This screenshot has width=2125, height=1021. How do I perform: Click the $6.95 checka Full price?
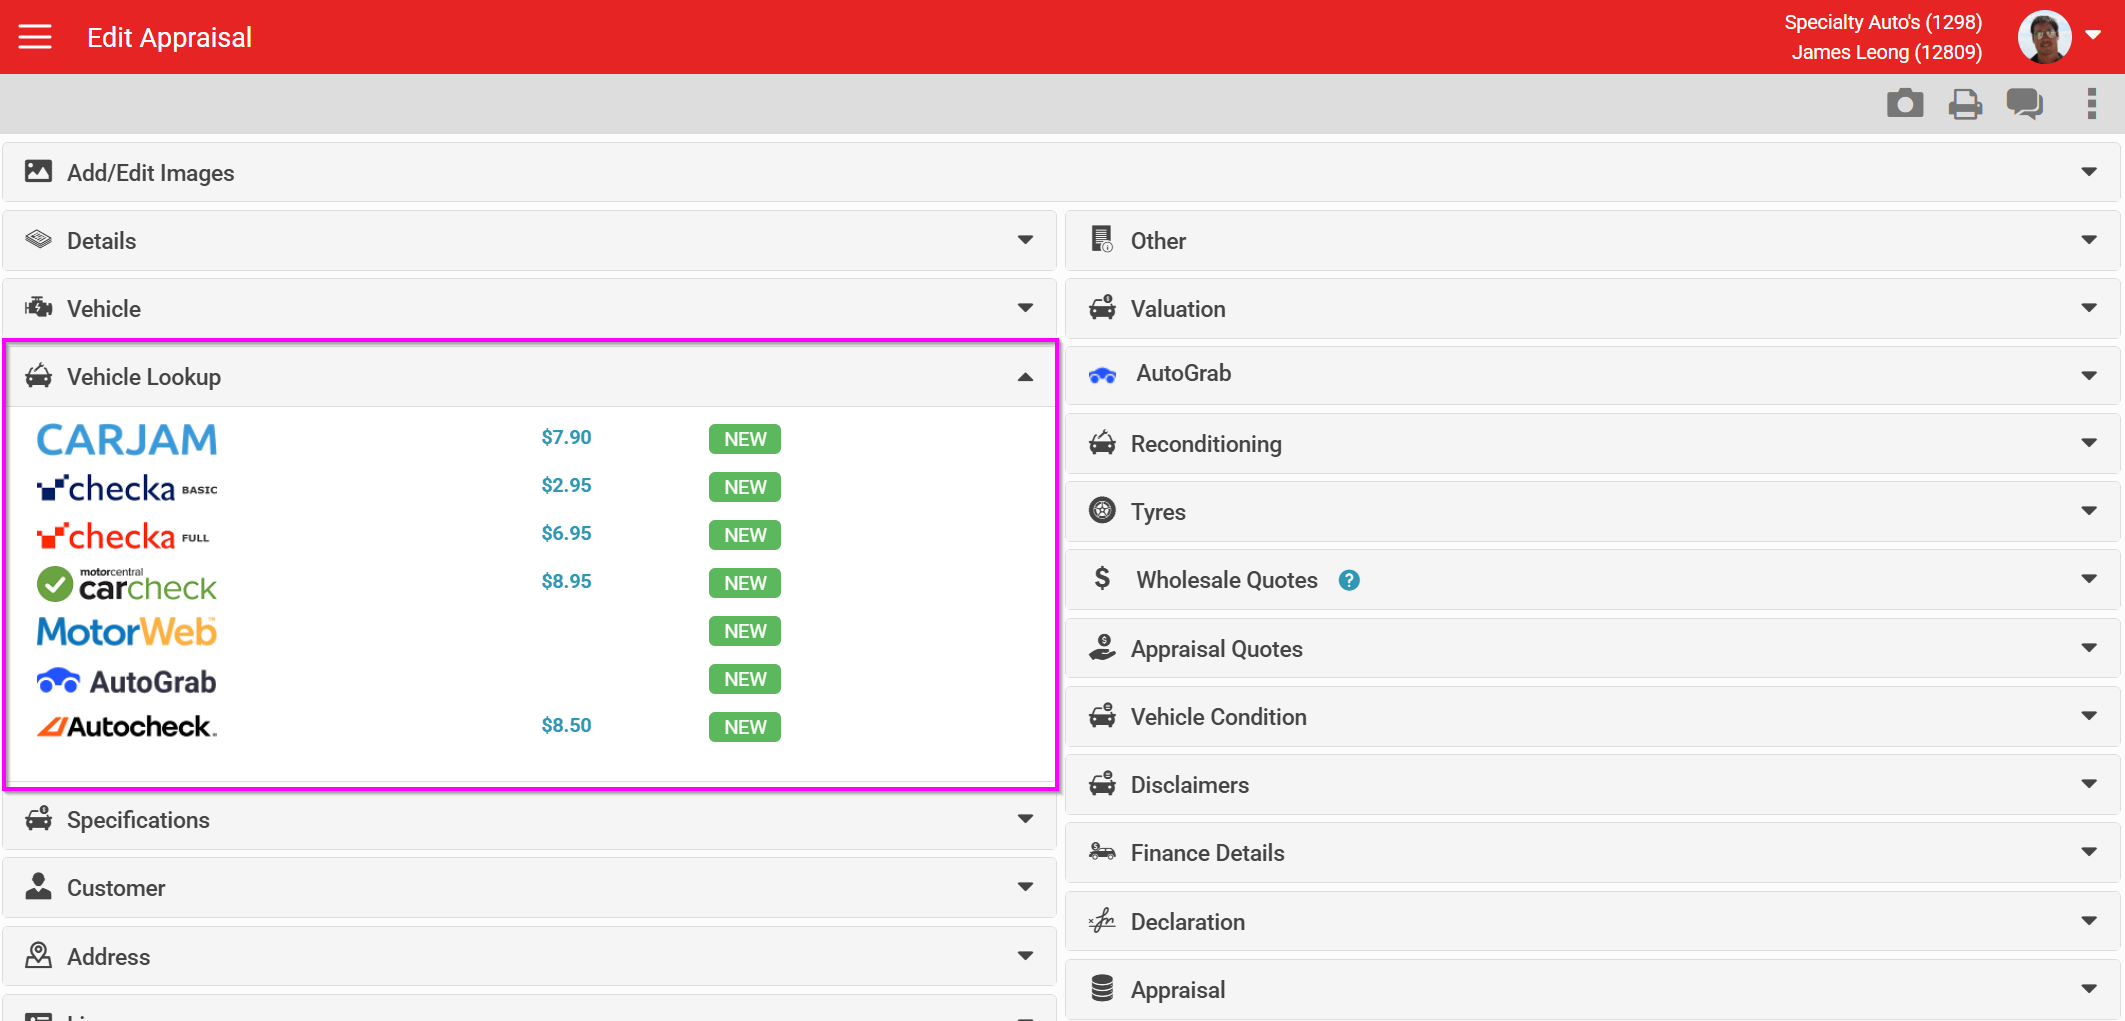click(x=566, y=533)
